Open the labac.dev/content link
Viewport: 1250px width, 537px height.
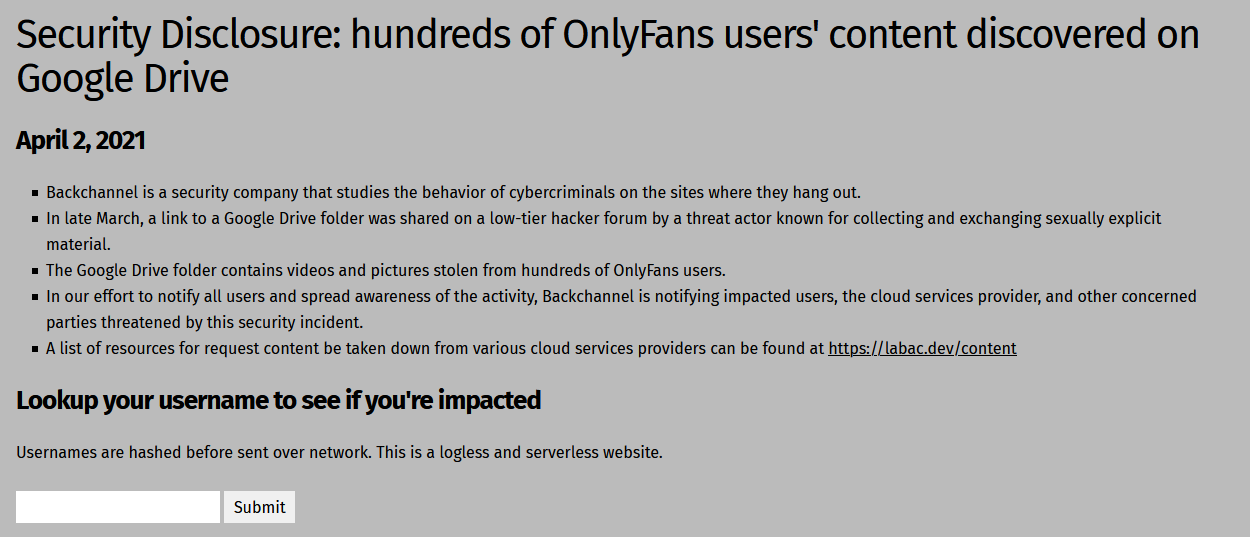922,349
